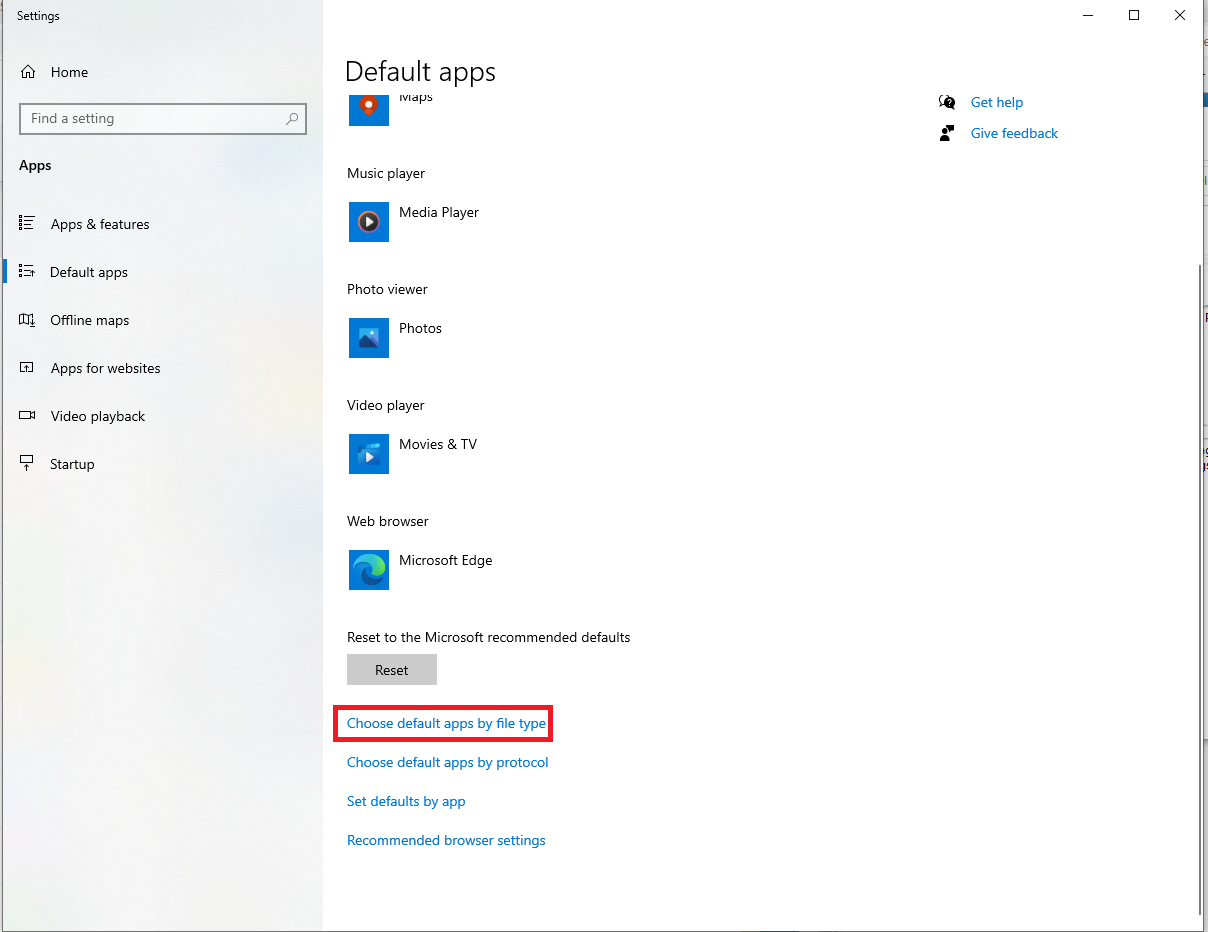Image resolution: width=1208 pixels, height=932 pixels.
Task: Click the Startup icon in the sidebar
Action: (x=27, y=464)
